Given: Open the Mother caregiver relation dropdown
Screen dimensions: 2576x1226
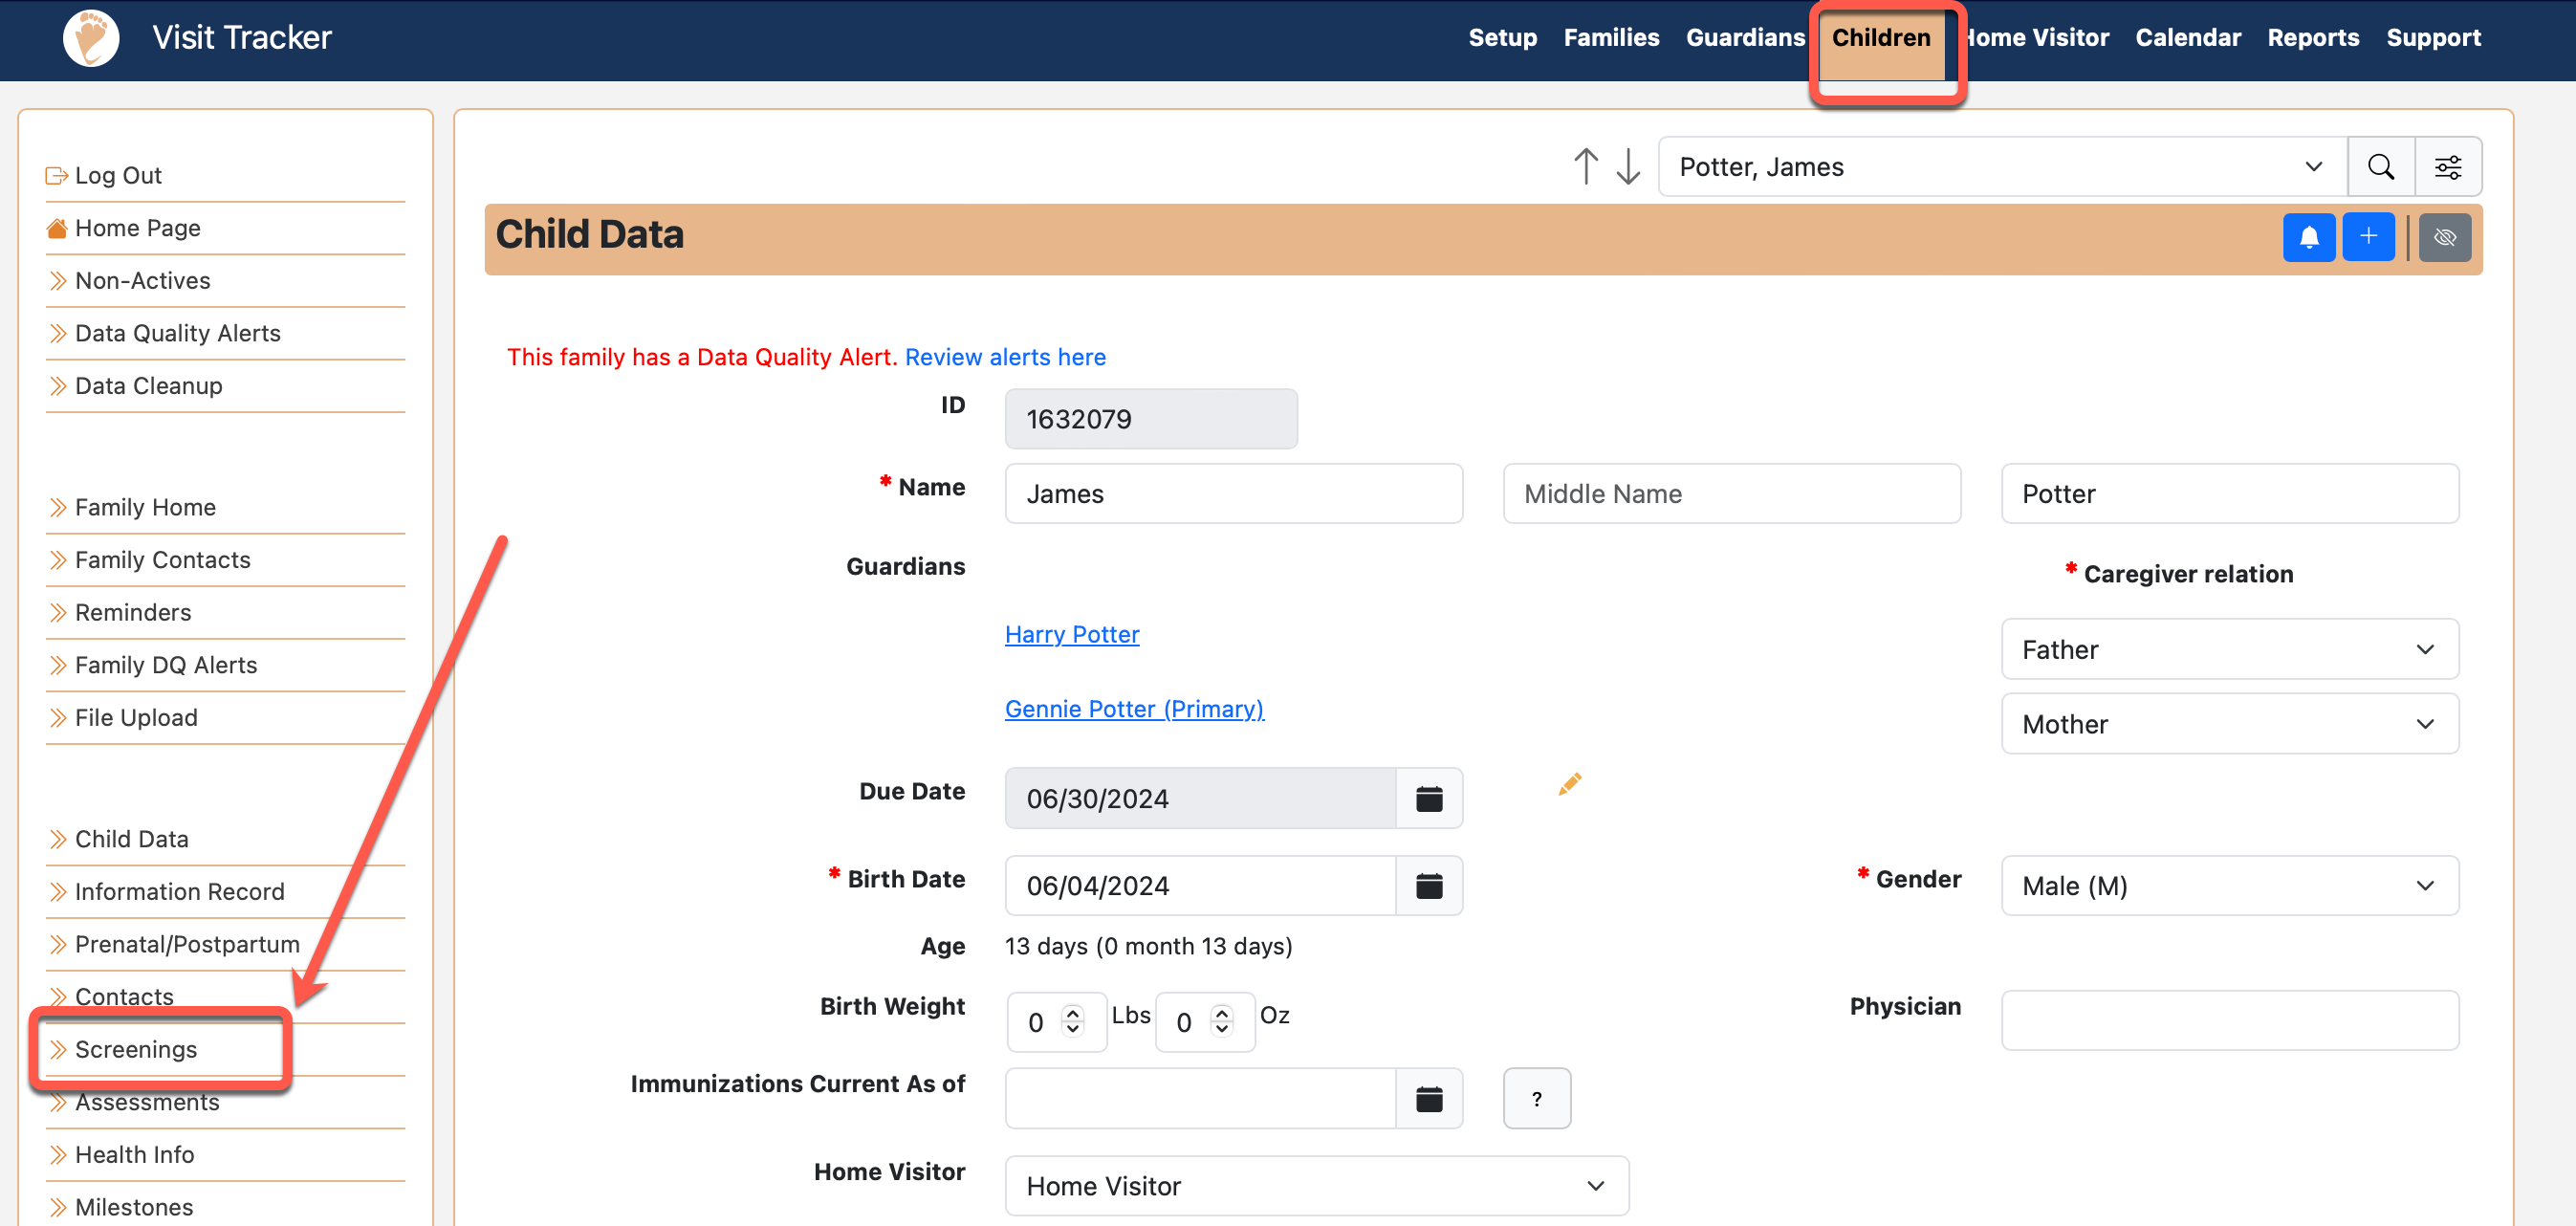Looking at the screenshot, I should click(x=2229, y=723).
